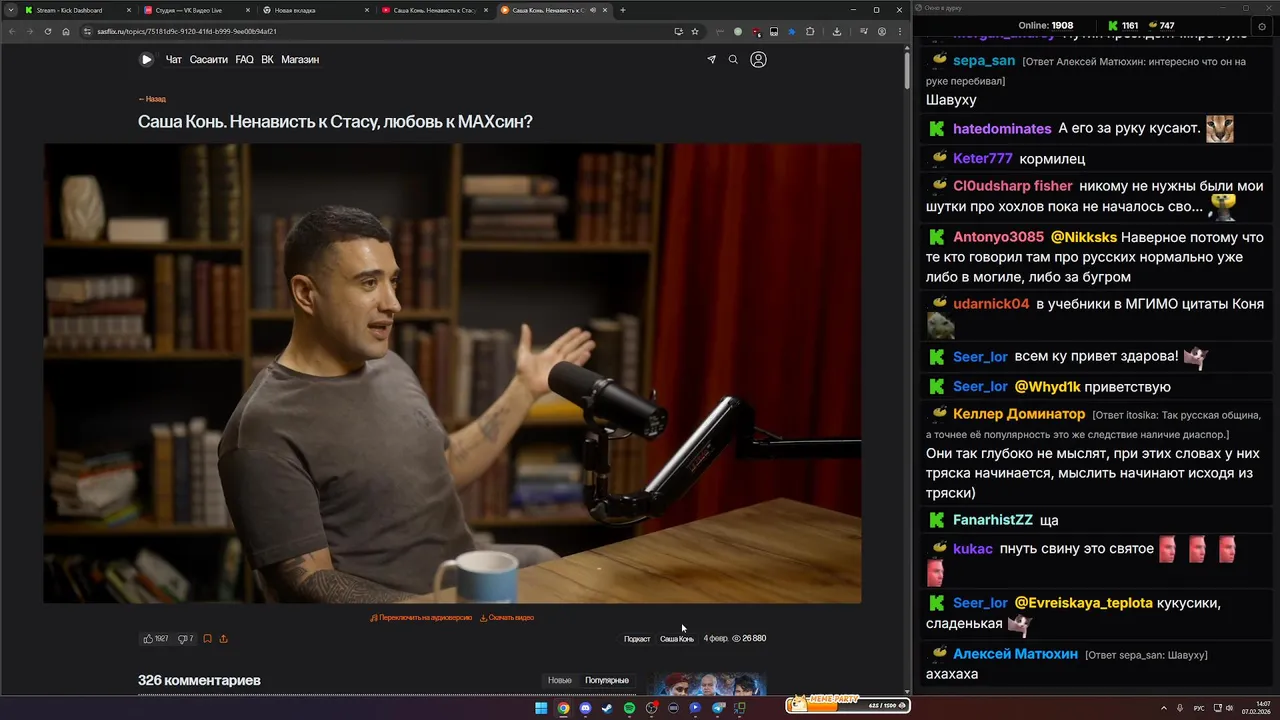Sort comments by Новые
1280x720 pixels.
tap(560, 680)
